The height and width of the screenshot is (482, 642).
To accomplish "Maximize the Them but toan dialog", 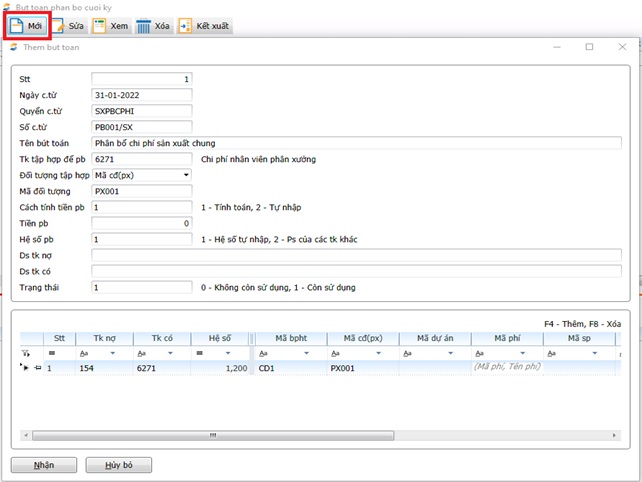I will 589,47.
